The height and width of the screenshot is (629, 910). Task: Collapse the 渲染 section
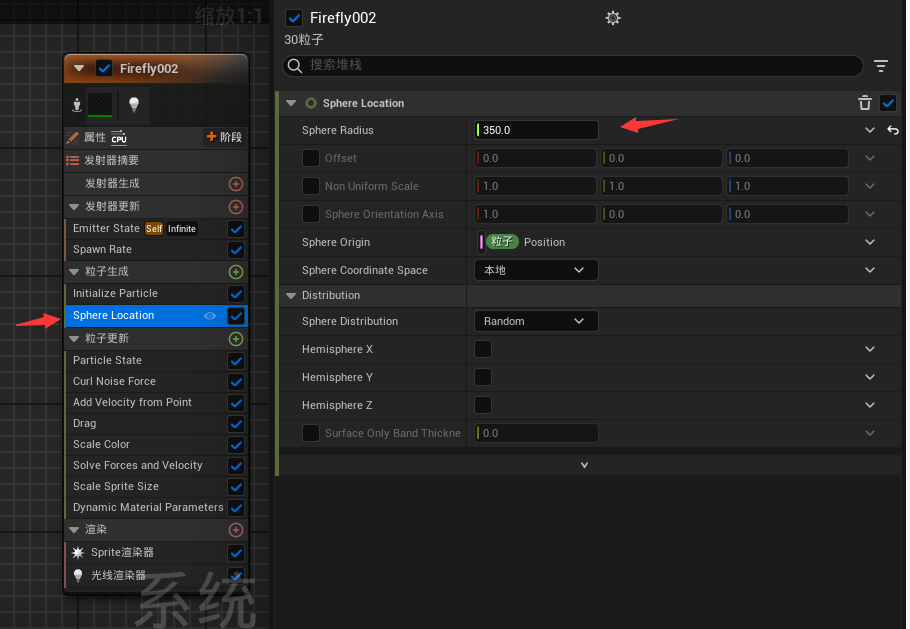[74, 530]
